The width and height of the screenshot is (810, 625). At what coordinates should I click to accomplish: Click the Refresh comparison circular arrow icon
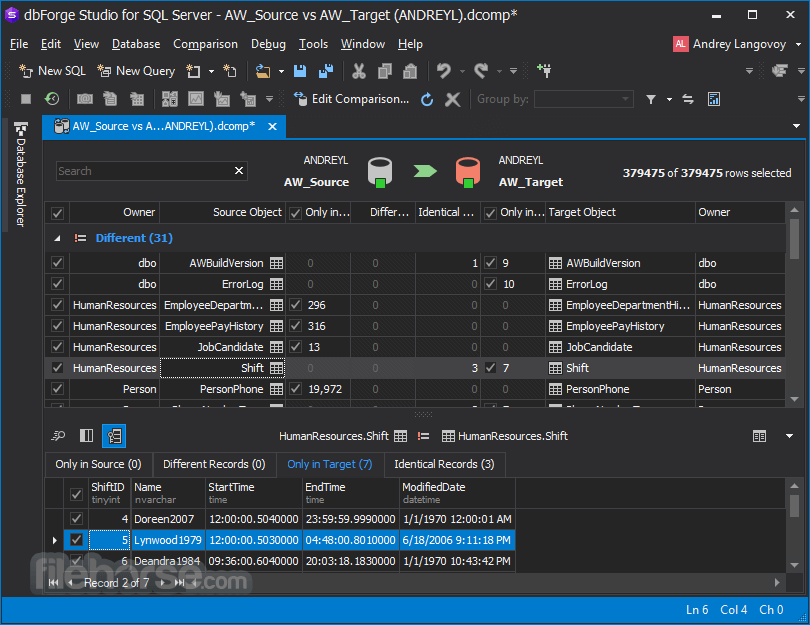click(x=427, y=99)
